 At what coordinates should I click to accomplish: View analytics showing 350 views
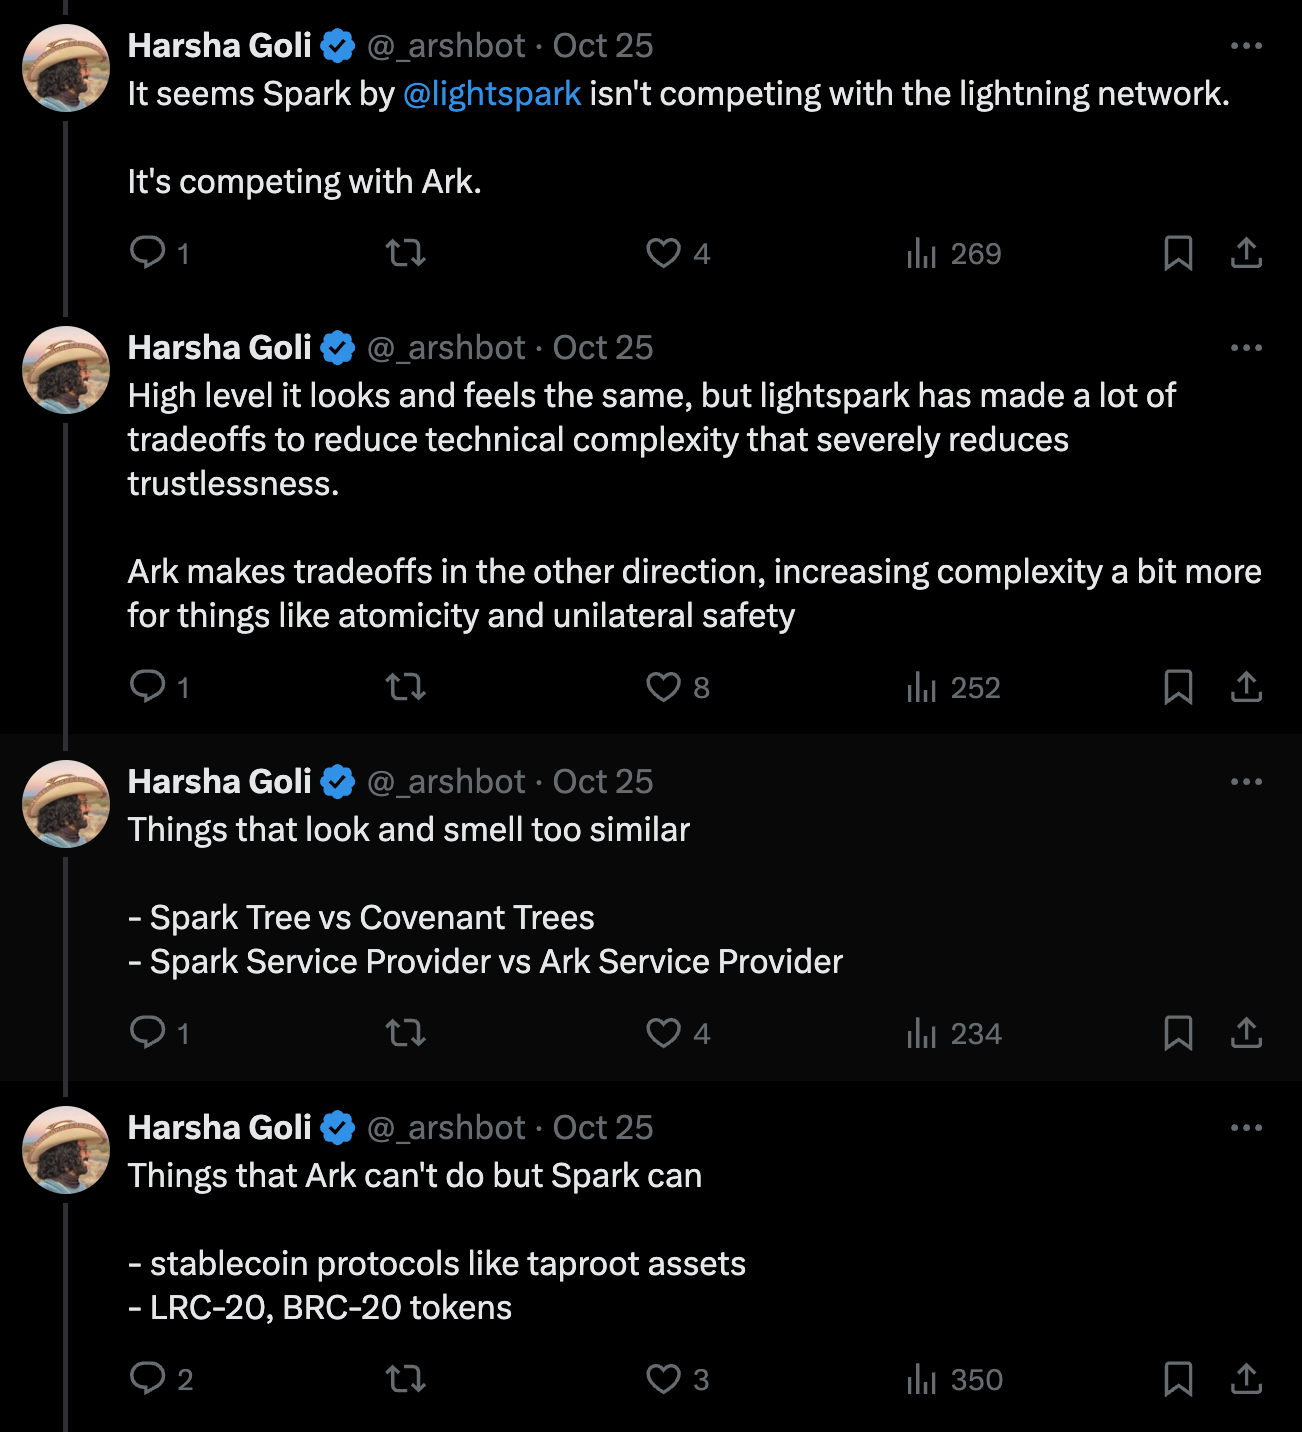click(954, 1379)
